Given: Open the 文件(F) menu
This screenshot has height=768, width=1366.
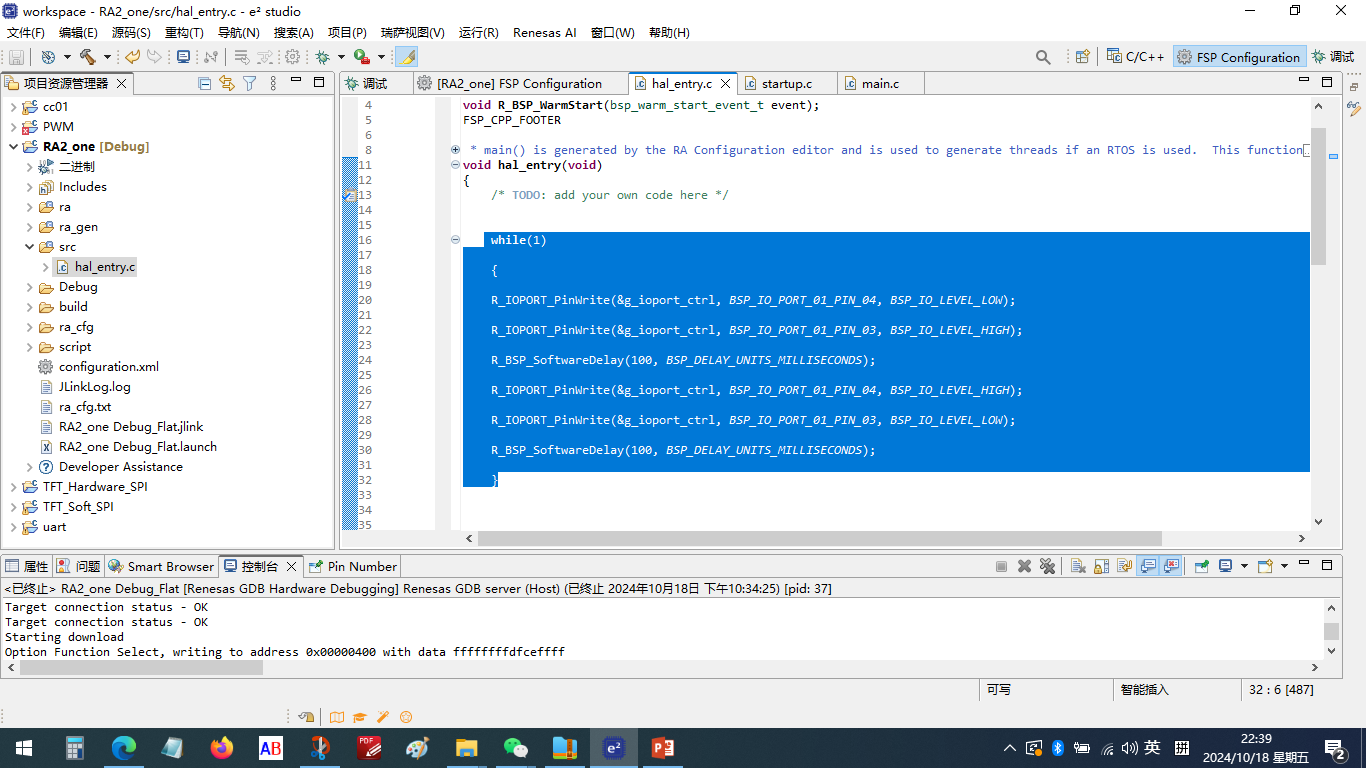Looking at the screenshot, I should point(26,32).
